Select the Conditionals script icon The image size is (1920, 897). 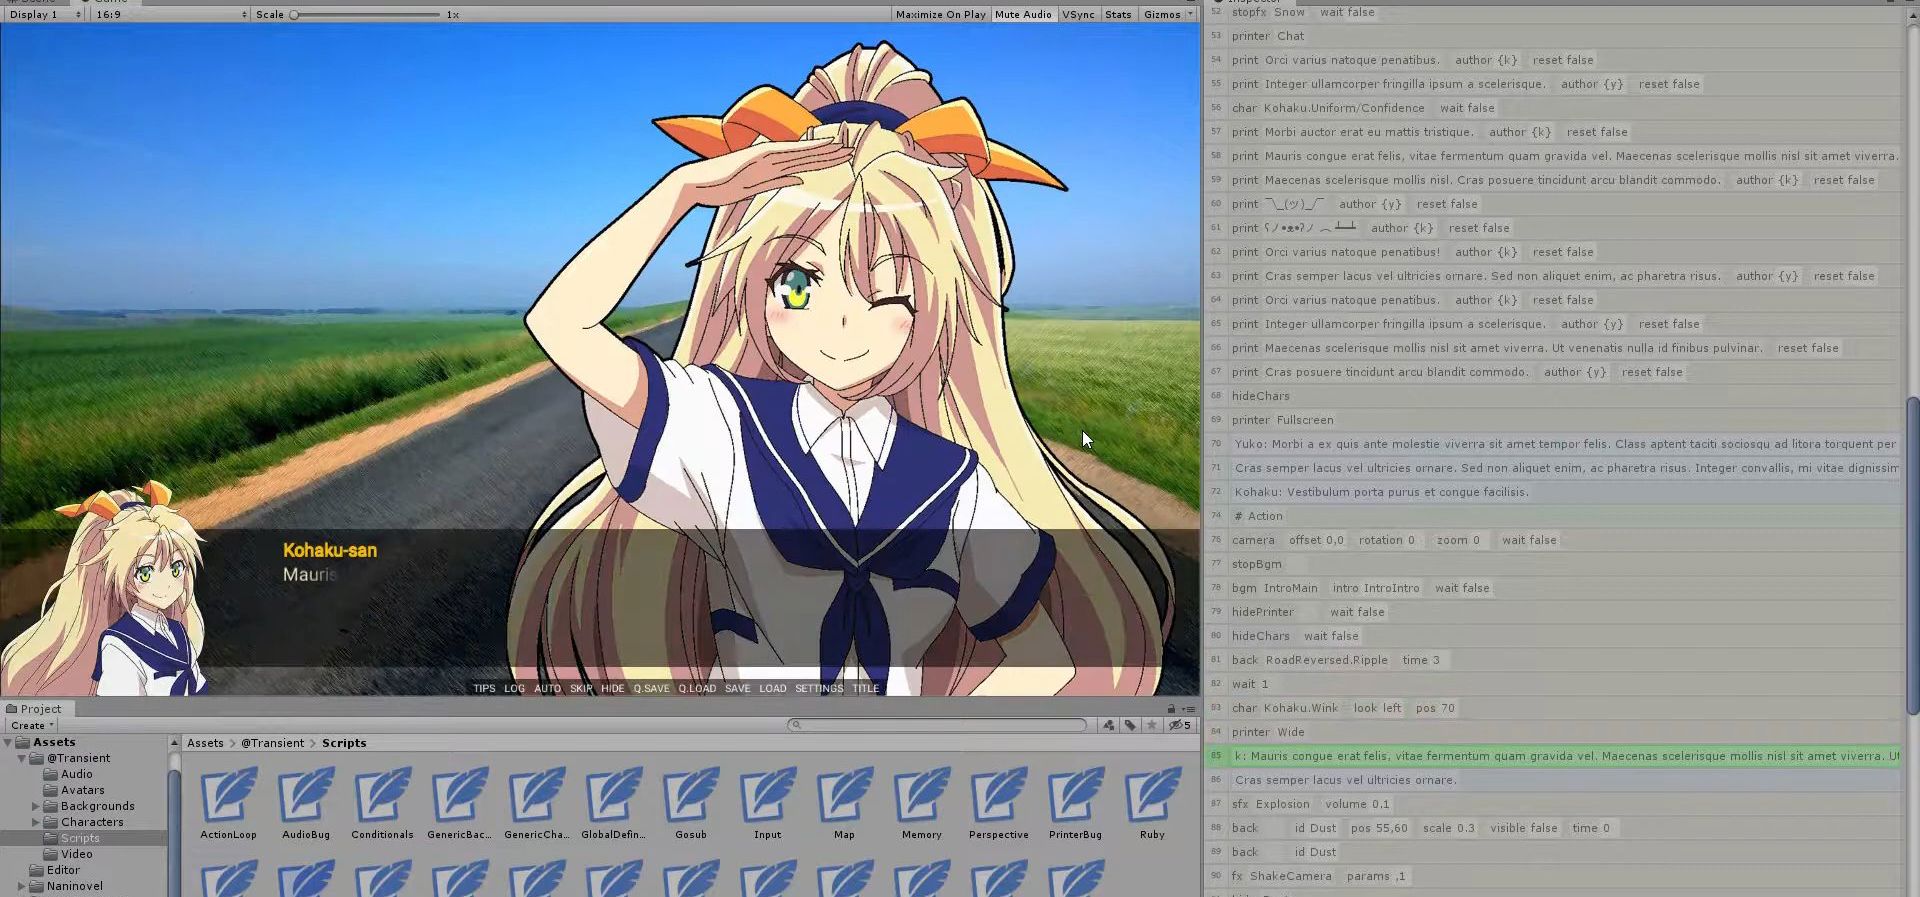[382, 798]
